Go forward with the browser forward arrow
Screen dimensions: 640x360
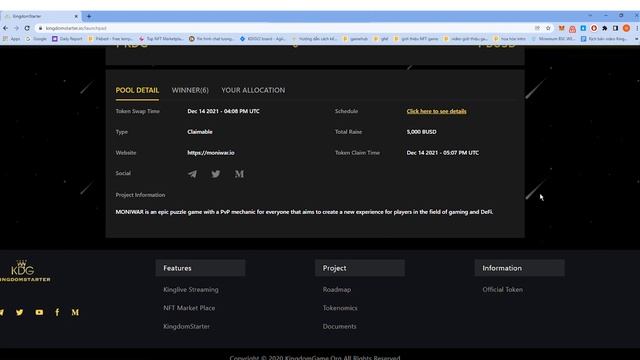[x=16, y=28]
